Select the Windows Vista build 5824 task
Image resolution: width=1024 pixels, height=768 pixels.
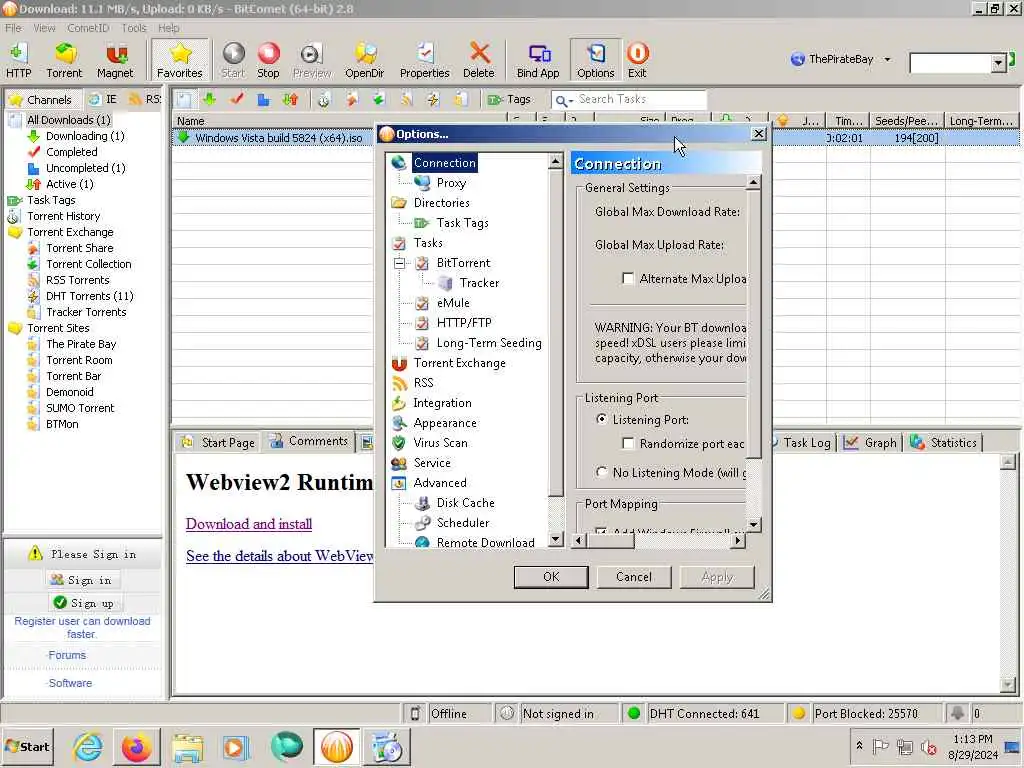click(x=278, y=138)
